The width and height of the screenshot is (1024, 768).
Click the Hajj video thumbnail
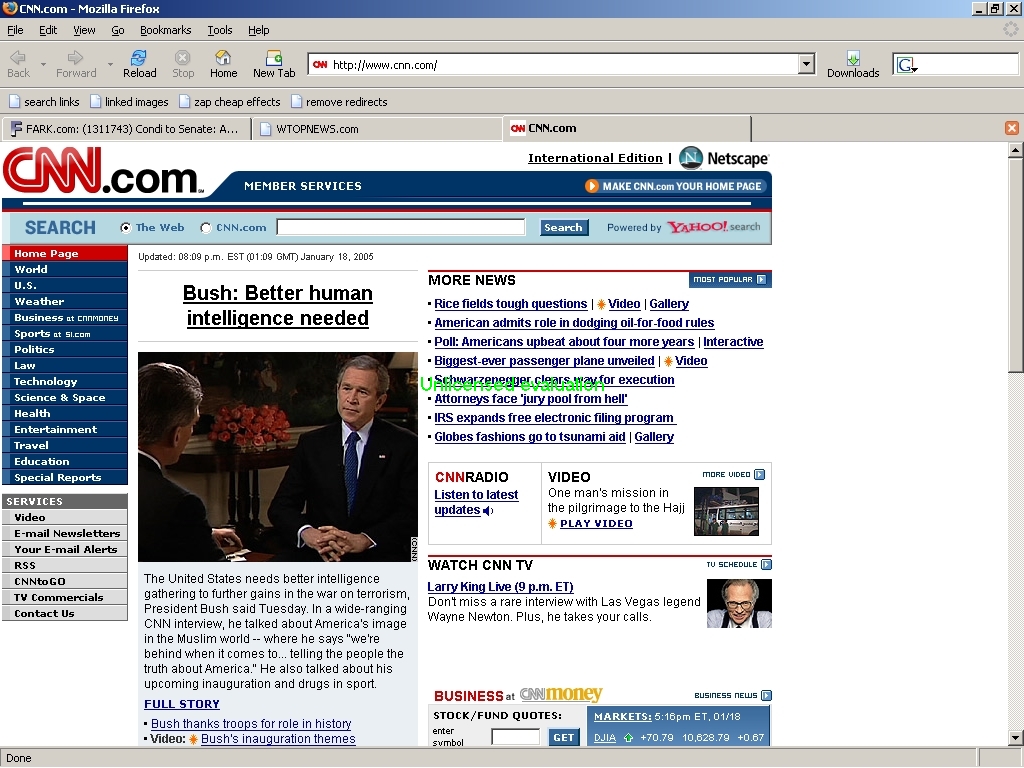pos(726,511)
